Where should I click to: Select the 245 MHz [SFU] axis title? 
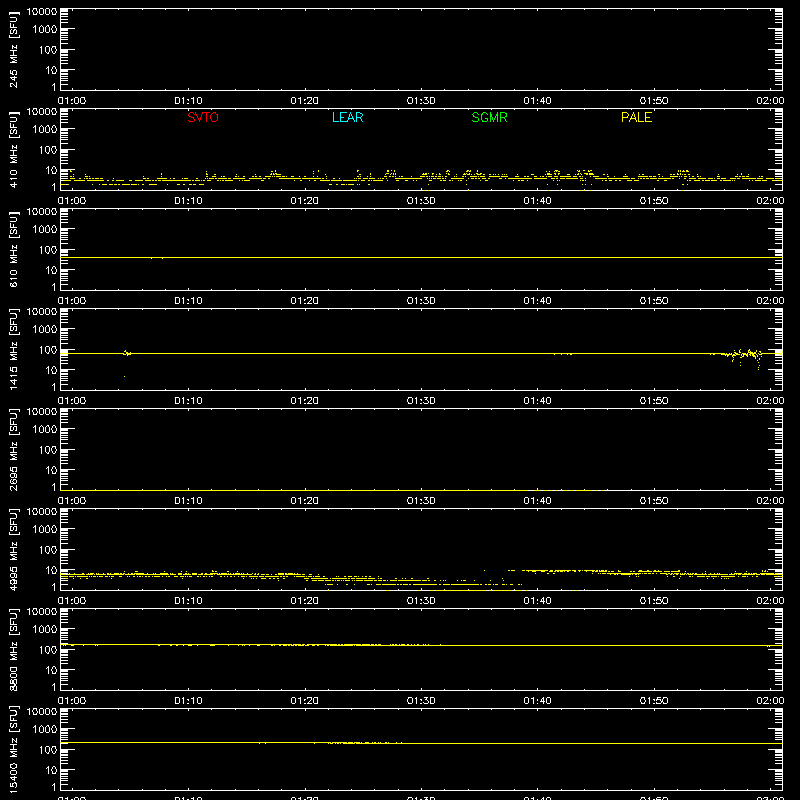13,49
